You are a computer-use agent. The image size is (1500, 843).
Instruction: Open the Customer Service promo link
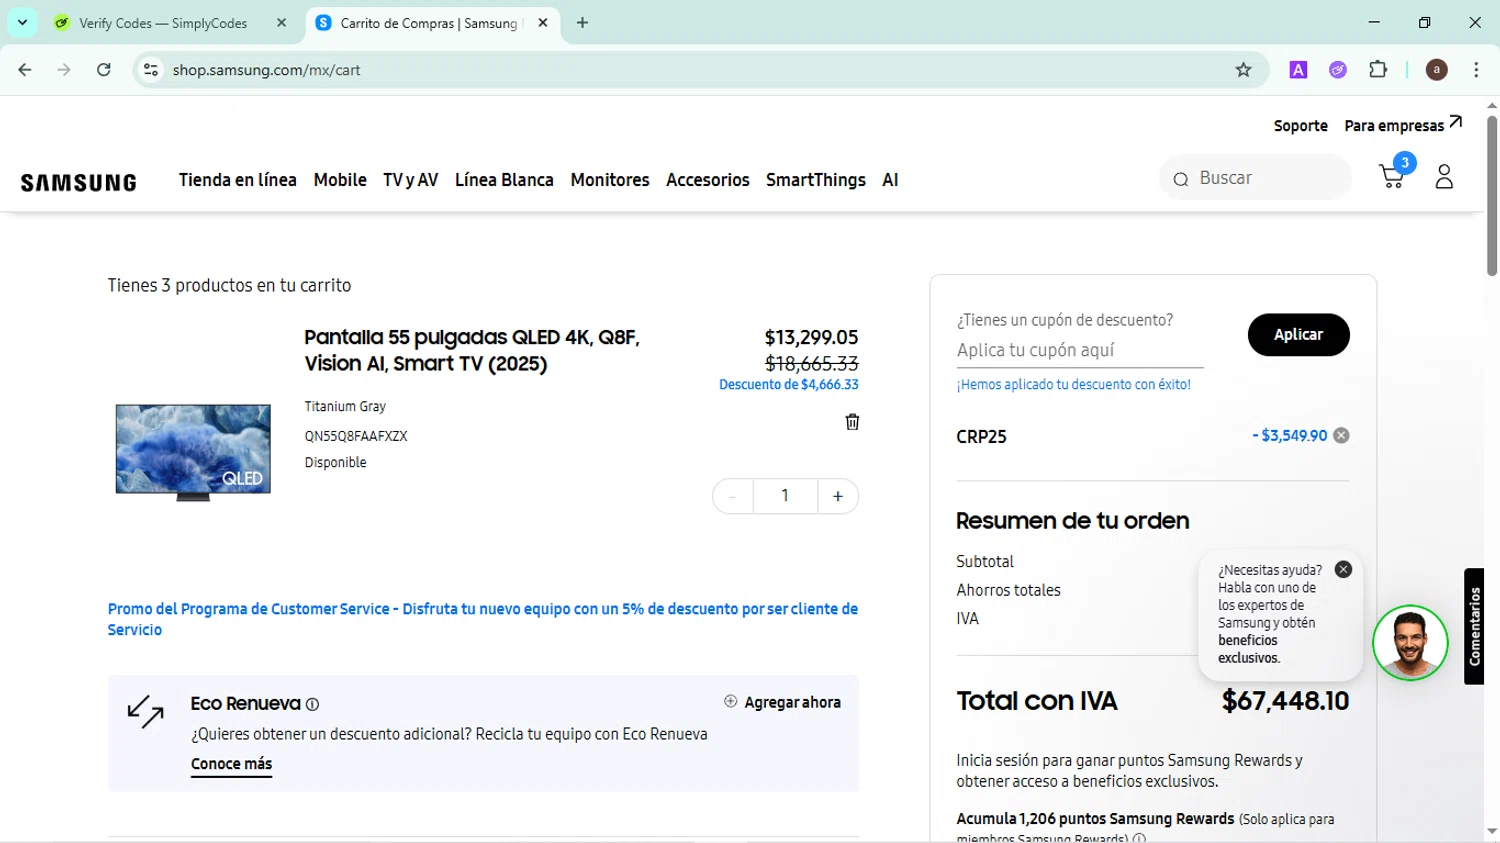click(x=483, y=619)
